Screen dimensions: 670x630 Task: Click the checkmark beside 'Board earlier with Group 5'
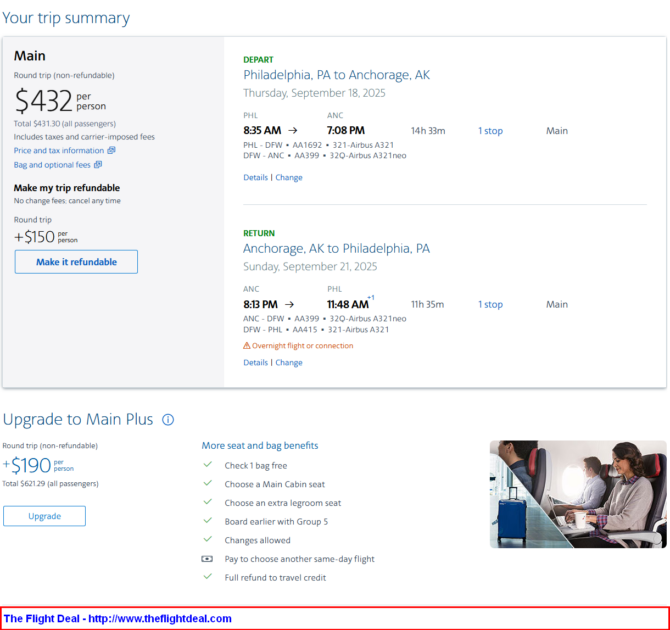208,521
